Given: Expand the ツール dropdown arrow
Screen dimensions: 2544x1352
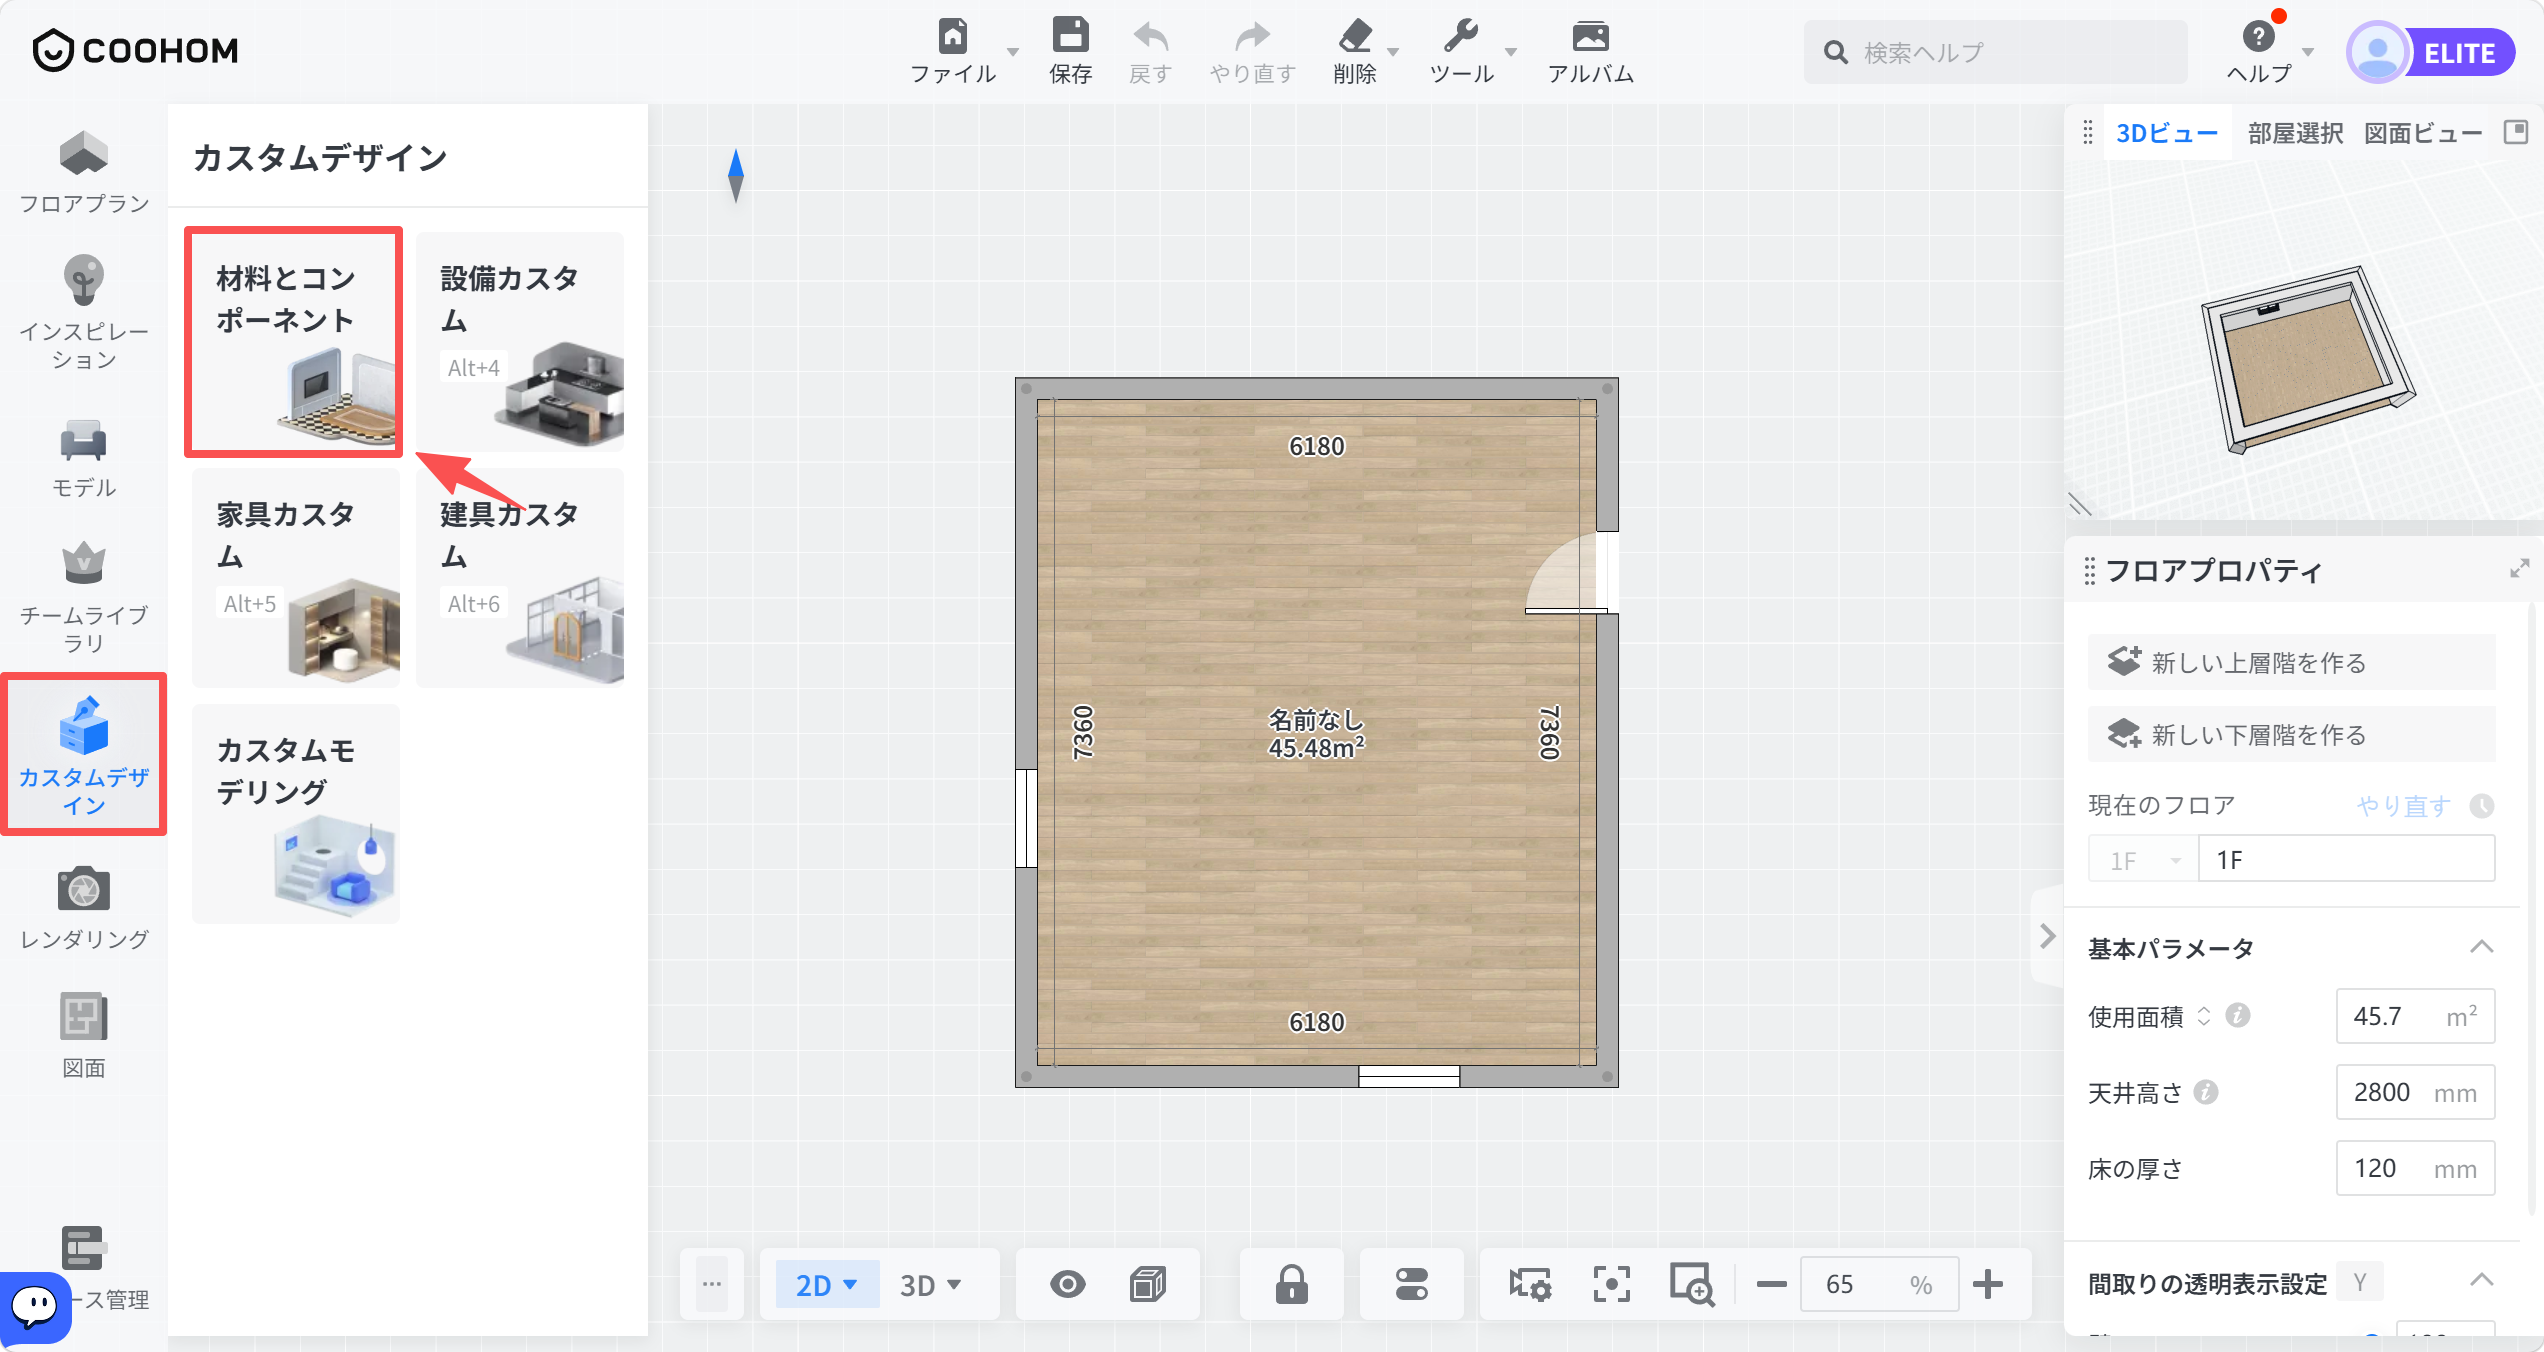Looking at the screenshot, I should click(x=1511, y=52).
